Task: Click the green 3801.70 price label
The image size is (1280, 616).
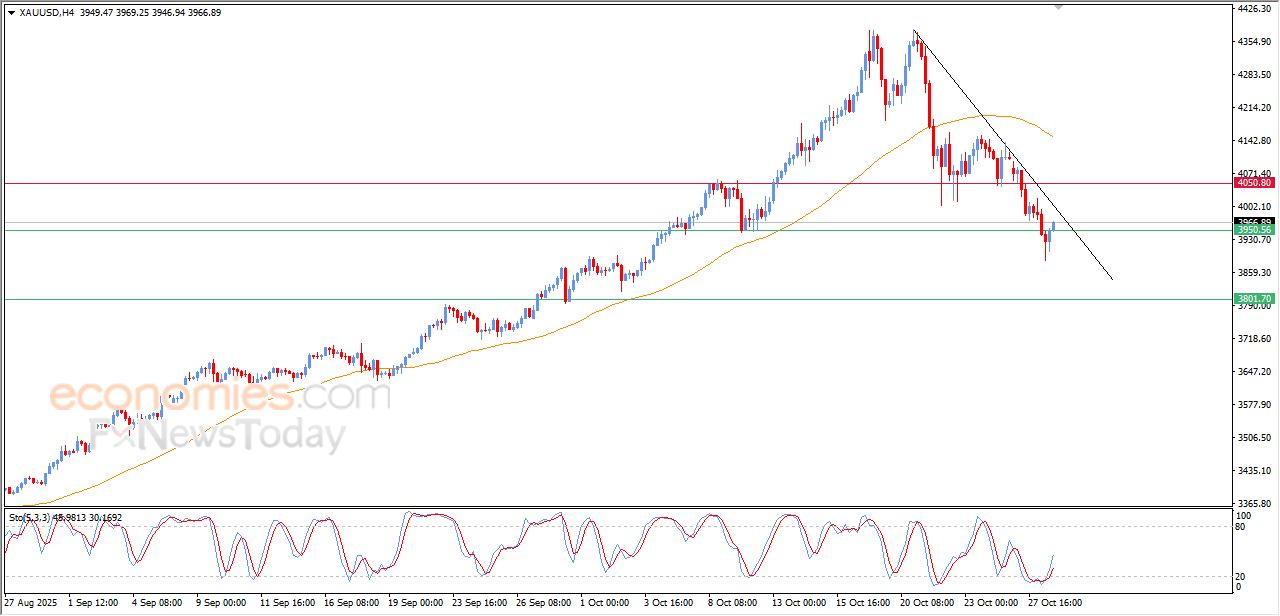Action: click(x=1253, y=299)
